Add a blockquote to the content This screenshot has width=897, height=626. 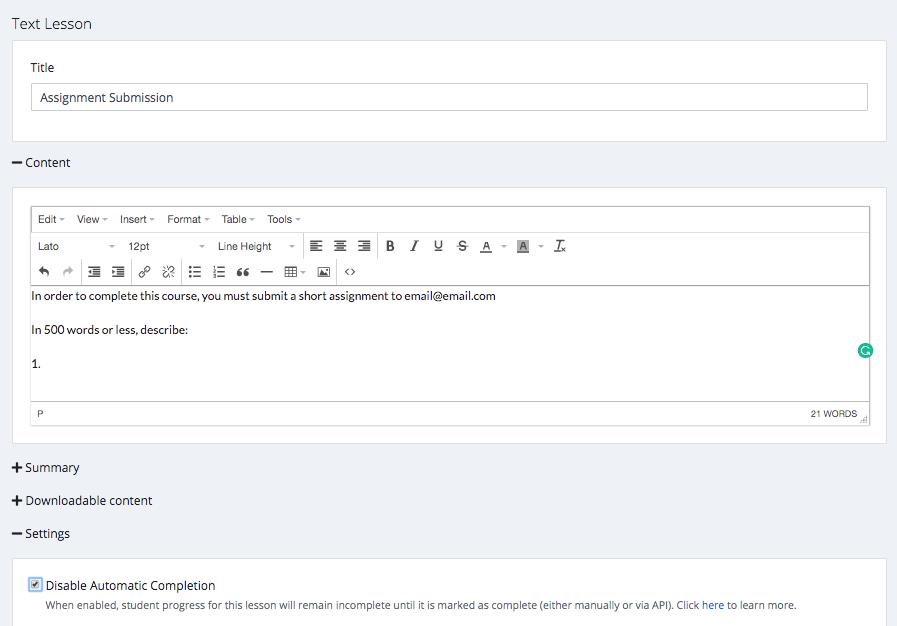243,272
